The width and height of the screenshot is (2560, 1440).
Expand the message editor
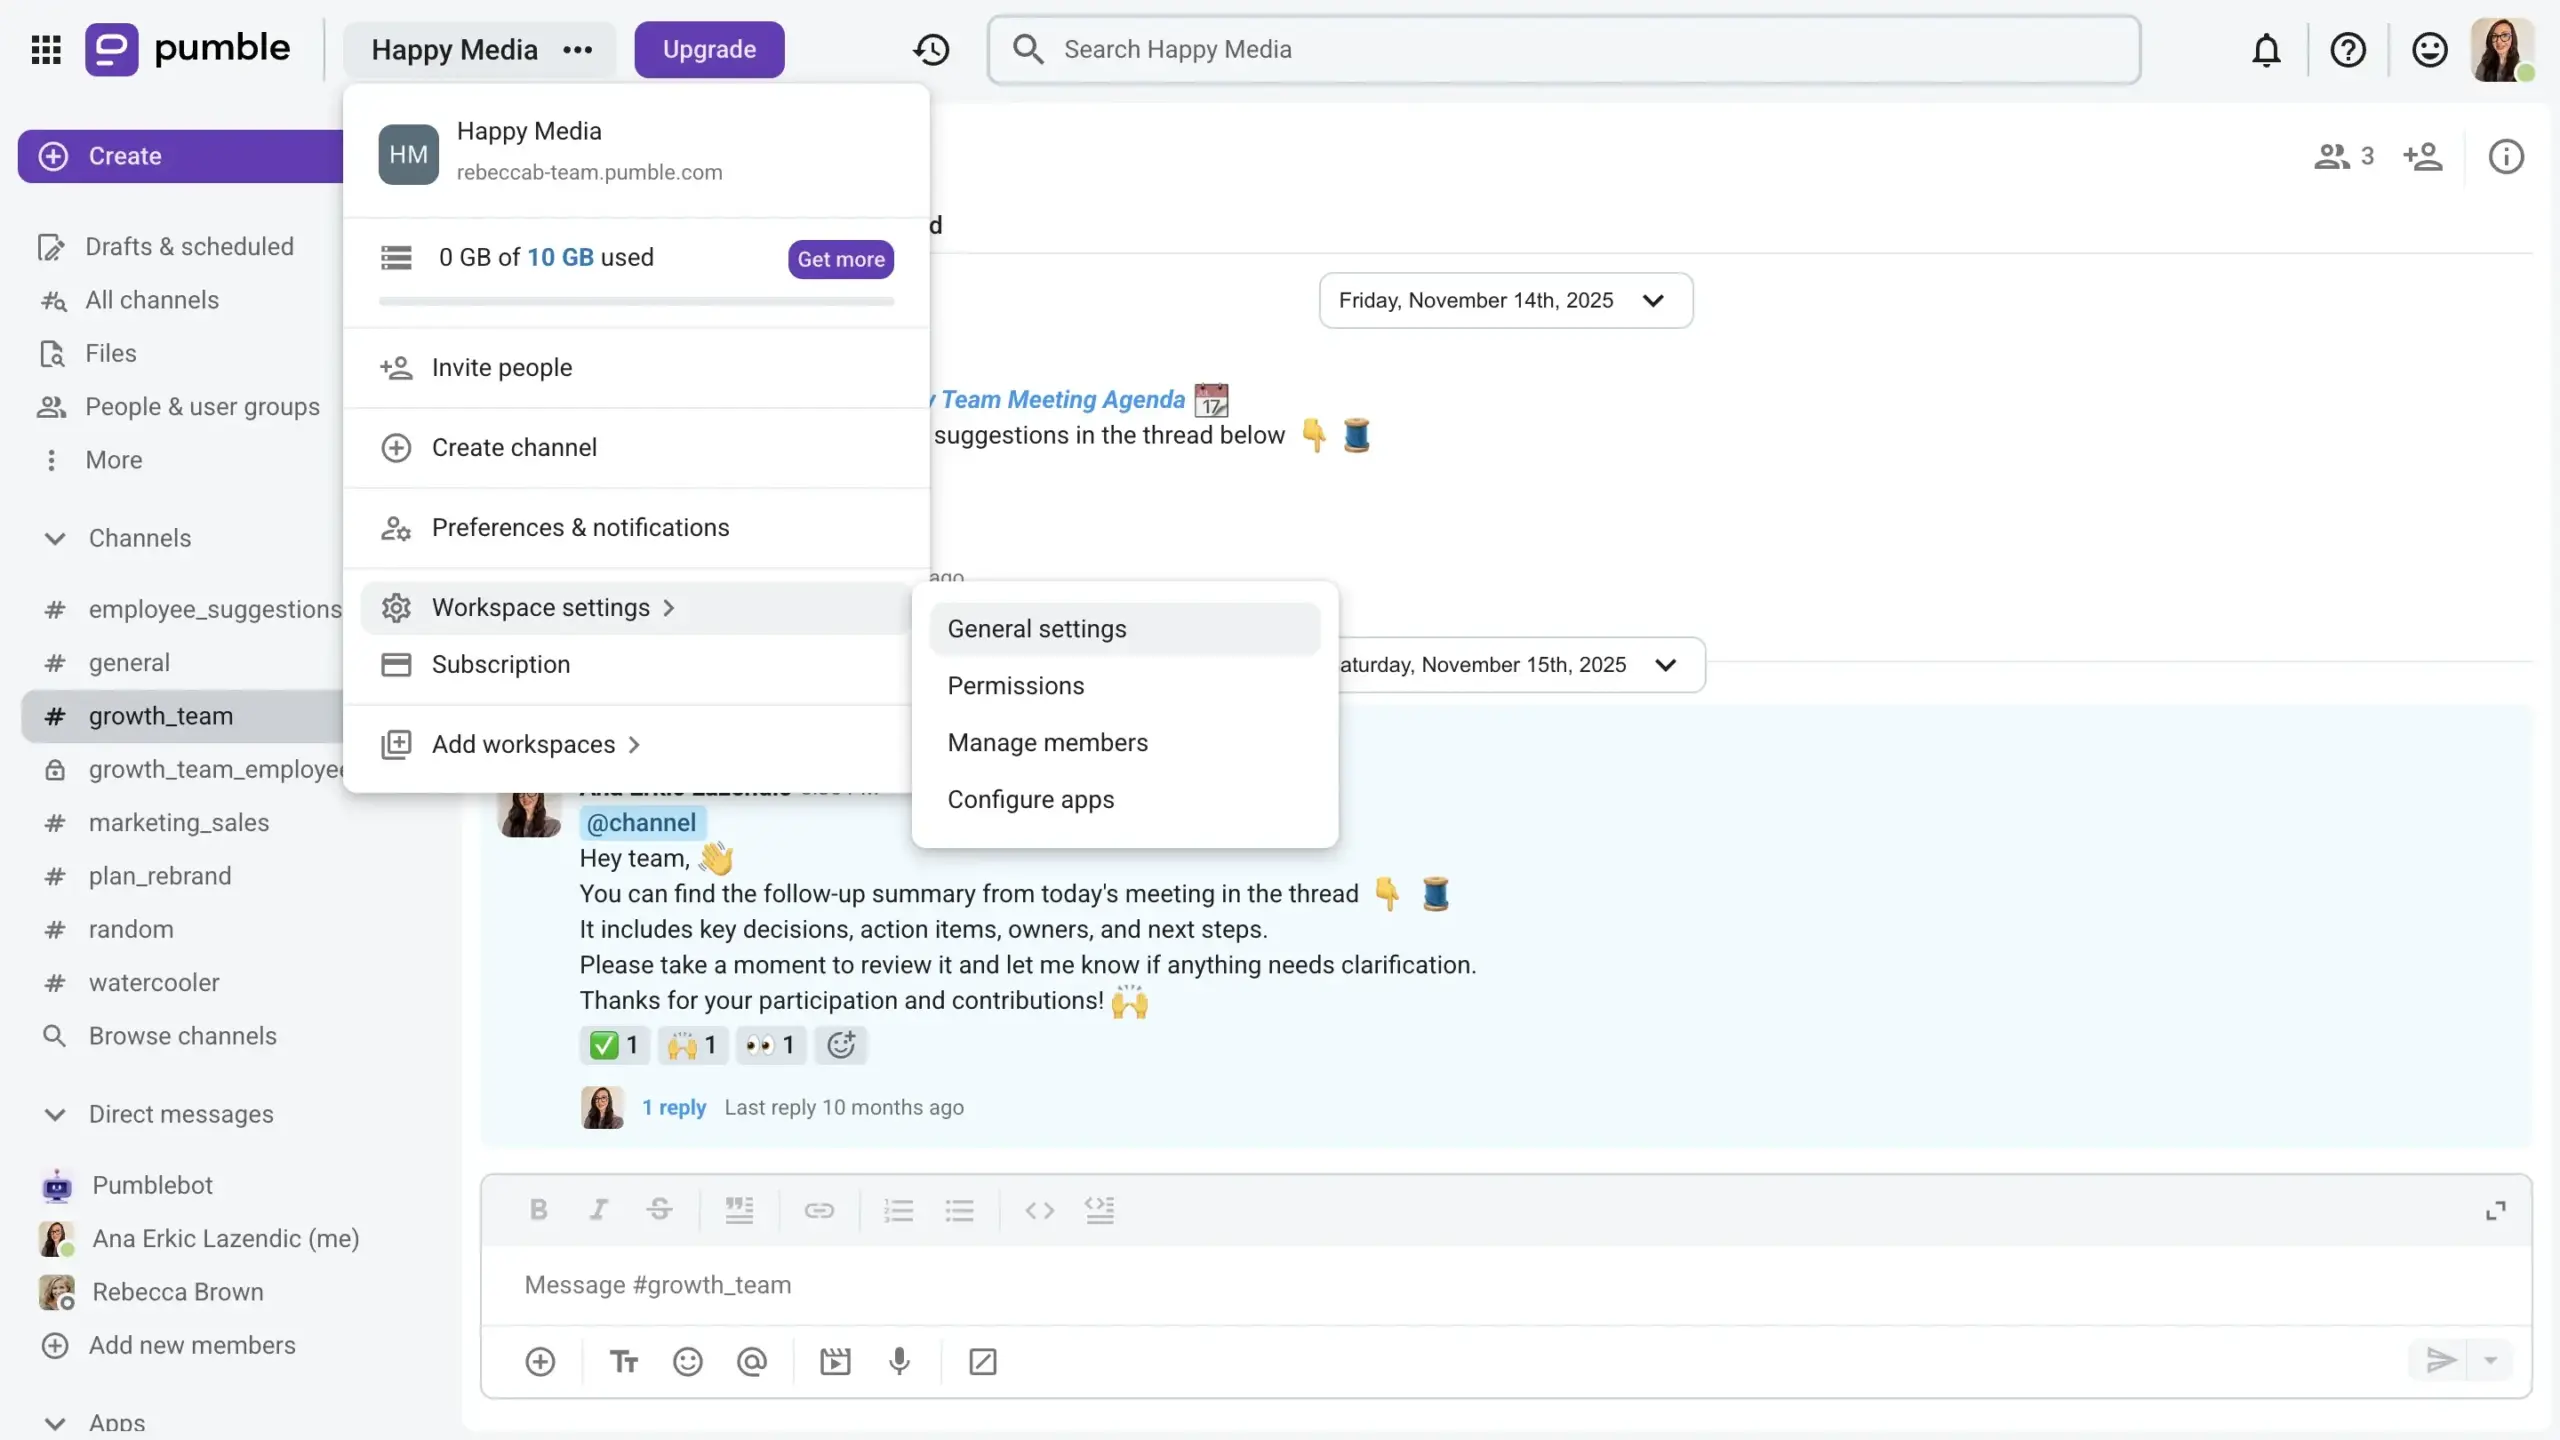2496,1211
